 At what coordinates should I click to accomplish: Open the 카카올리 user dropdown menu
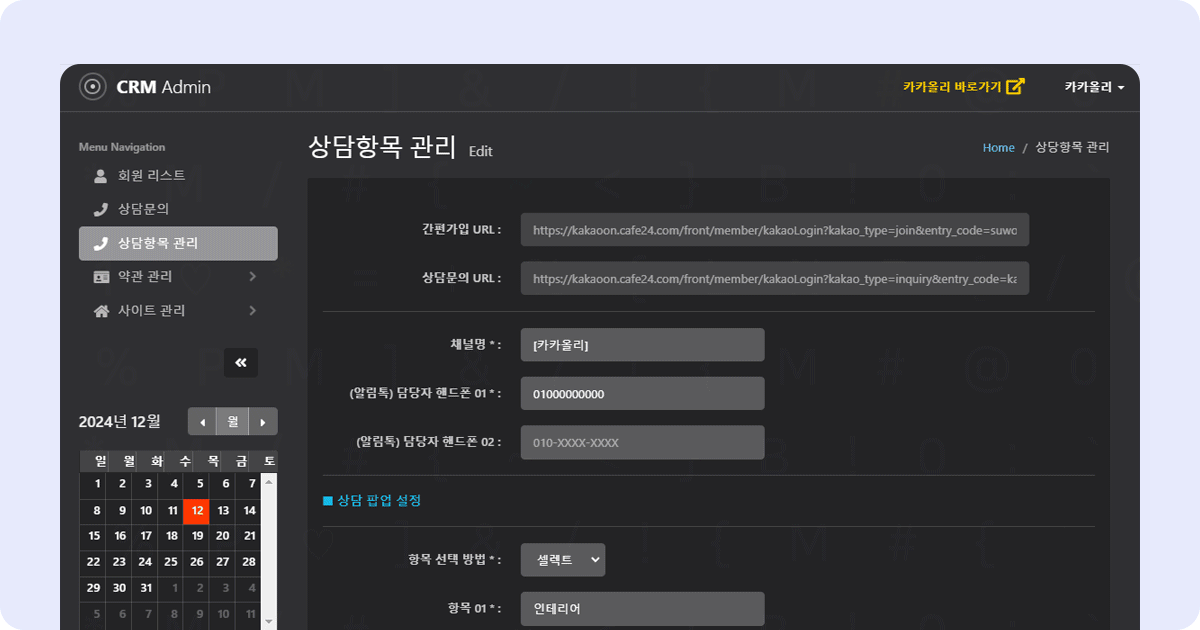(1094, 87)
